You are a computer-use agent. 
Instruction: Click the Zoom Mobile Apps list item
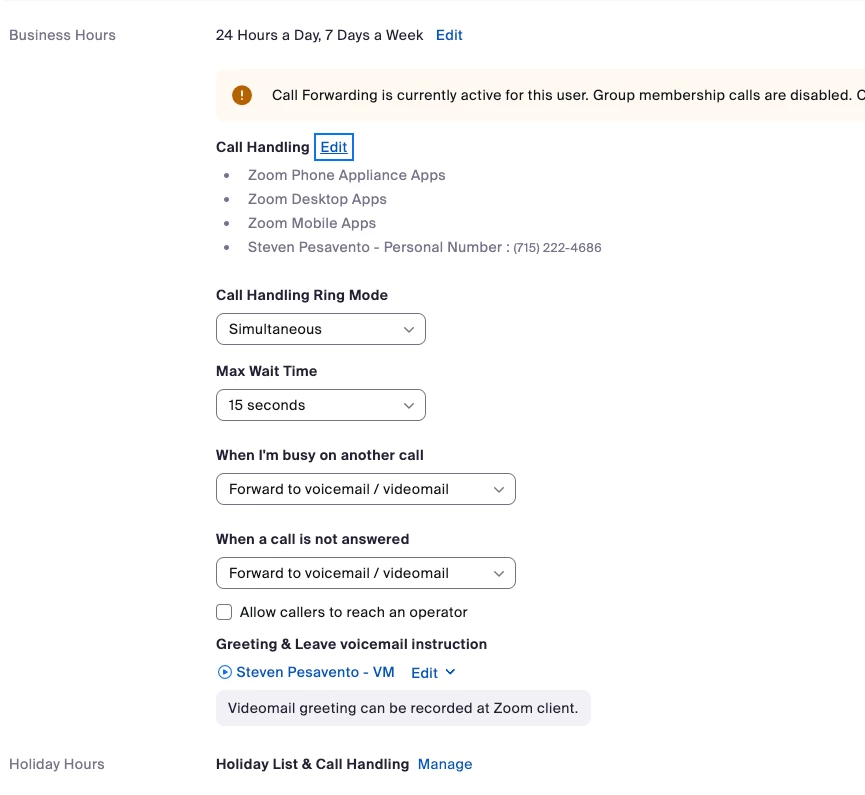coord(312,223)
